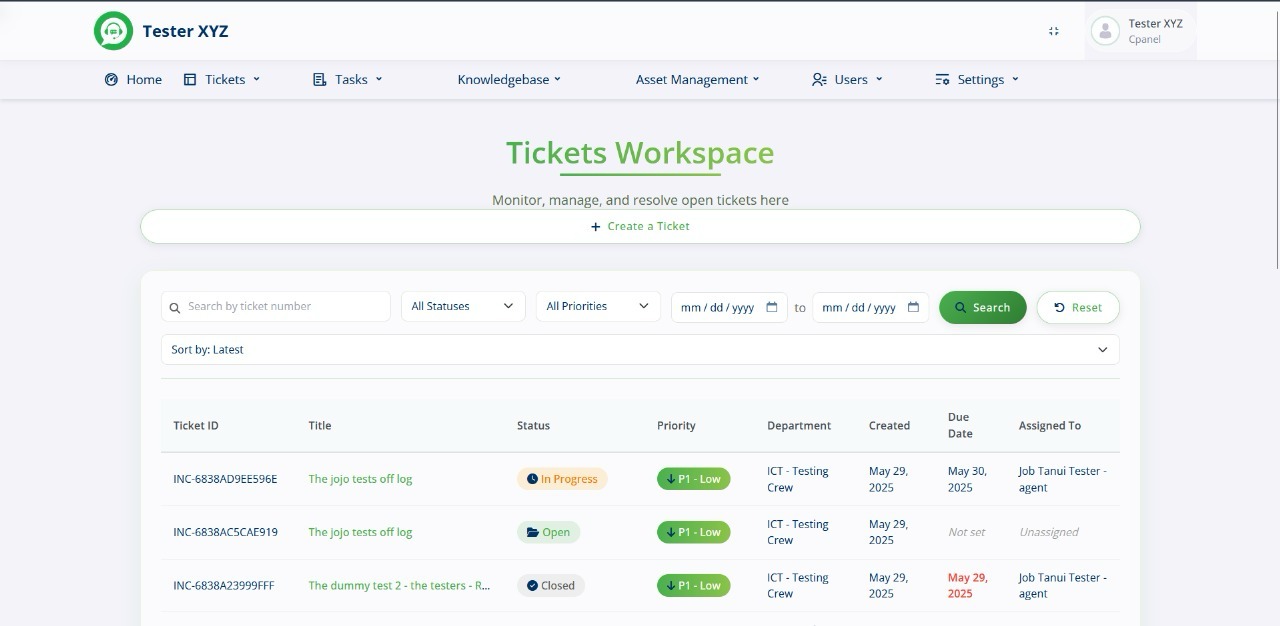
Task: Open the Users menu
Action: pos(848,79)
